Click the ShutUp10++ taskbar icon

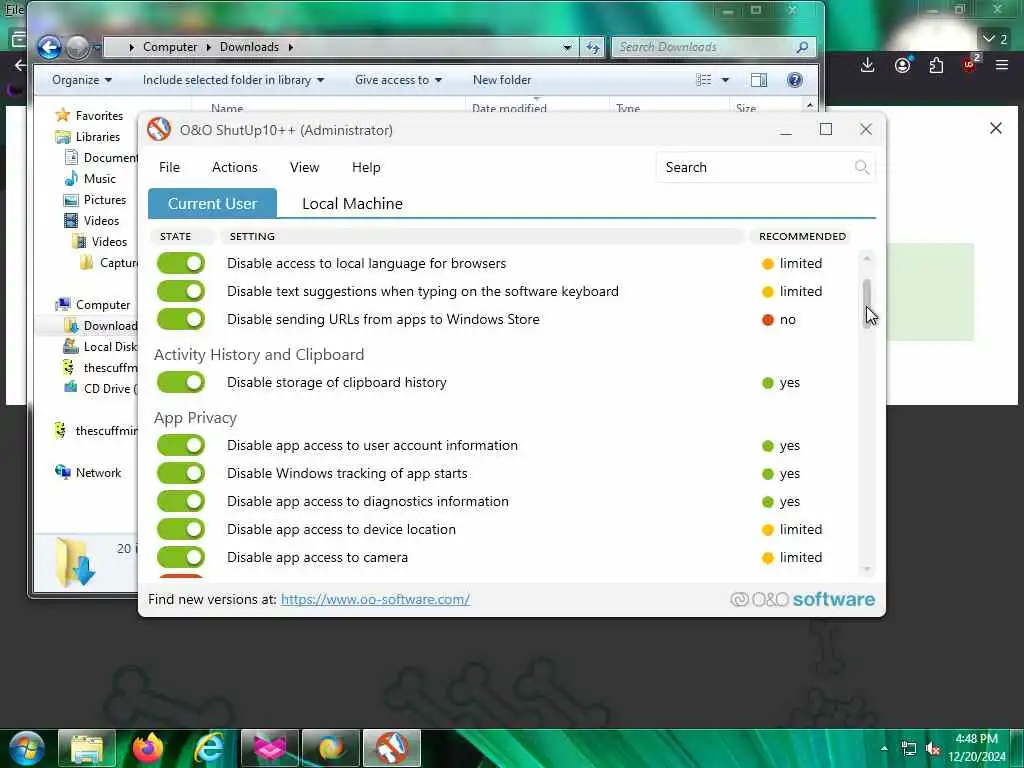point(392,748)
